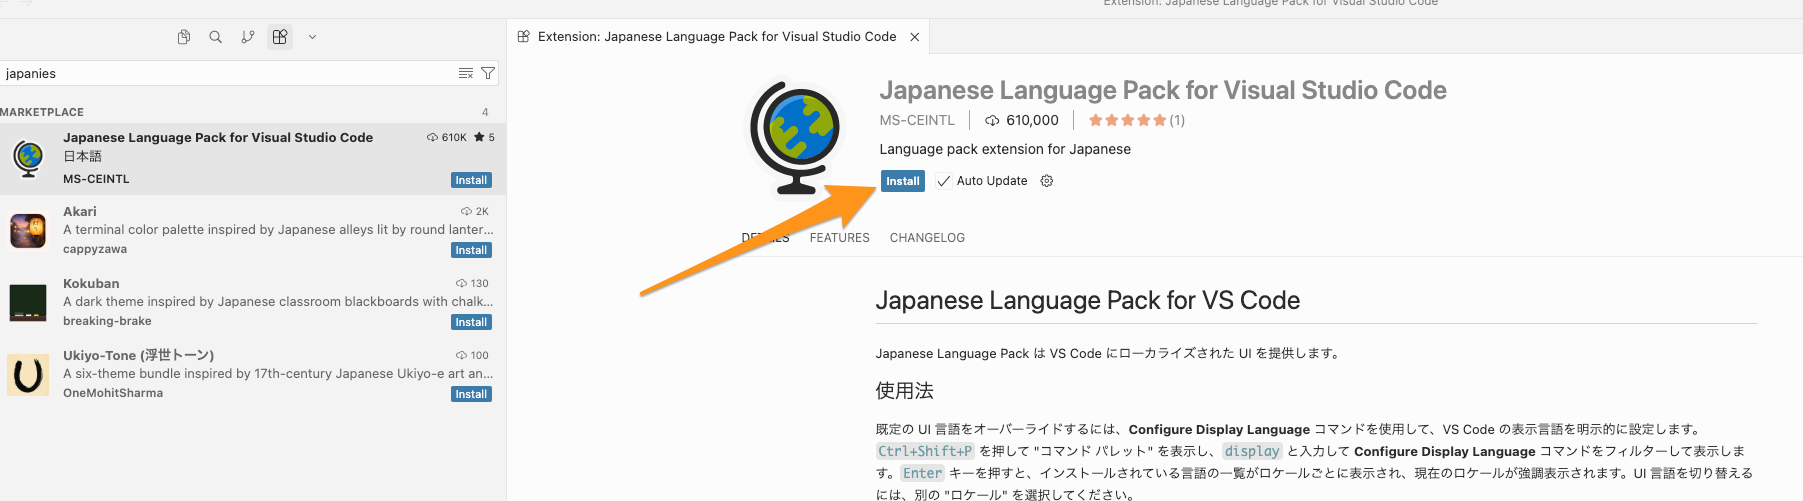Screen dimensions: 1803x501
Task: Click the globe icon in the list
Action: (29, 158)
